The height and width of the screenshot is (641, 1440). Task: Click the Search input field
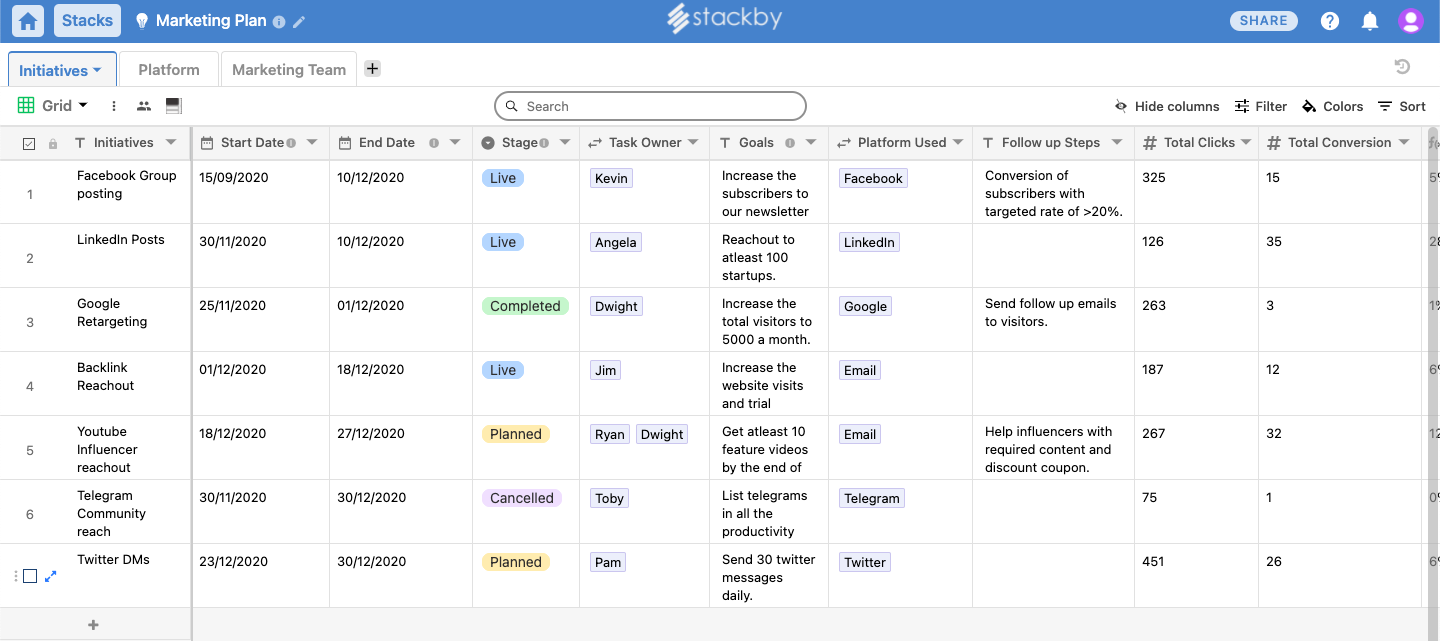pos(650,106)
